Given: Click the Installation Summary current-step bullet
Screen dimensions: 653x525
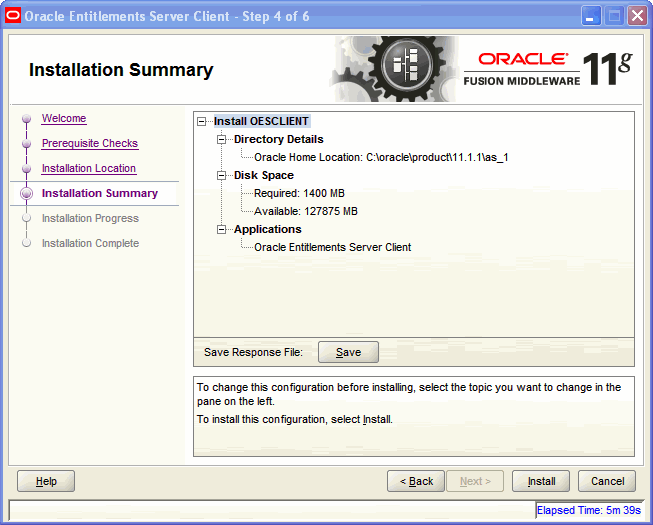Looking at the screenshot, I should 27,194.
